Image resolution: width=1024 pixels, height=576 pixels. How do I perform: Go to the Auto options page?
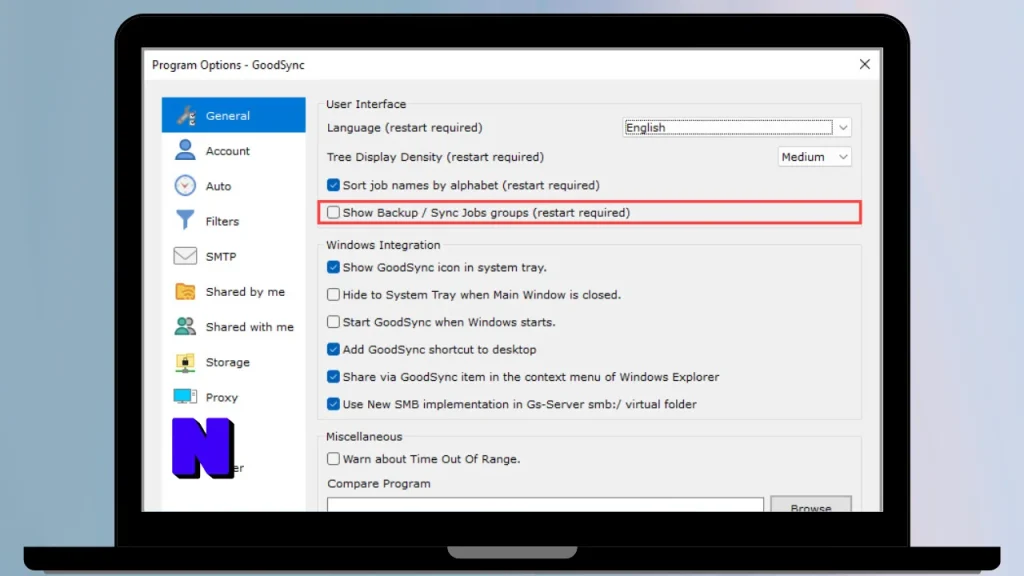click(x=234, y=186)
